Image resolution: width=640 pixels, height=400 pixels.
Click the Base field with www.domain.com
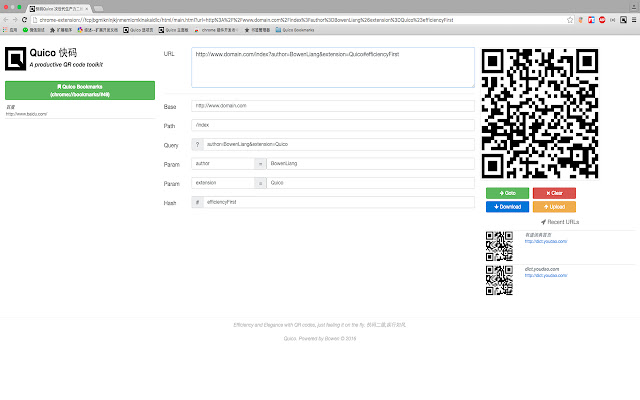tap(333, 106)
